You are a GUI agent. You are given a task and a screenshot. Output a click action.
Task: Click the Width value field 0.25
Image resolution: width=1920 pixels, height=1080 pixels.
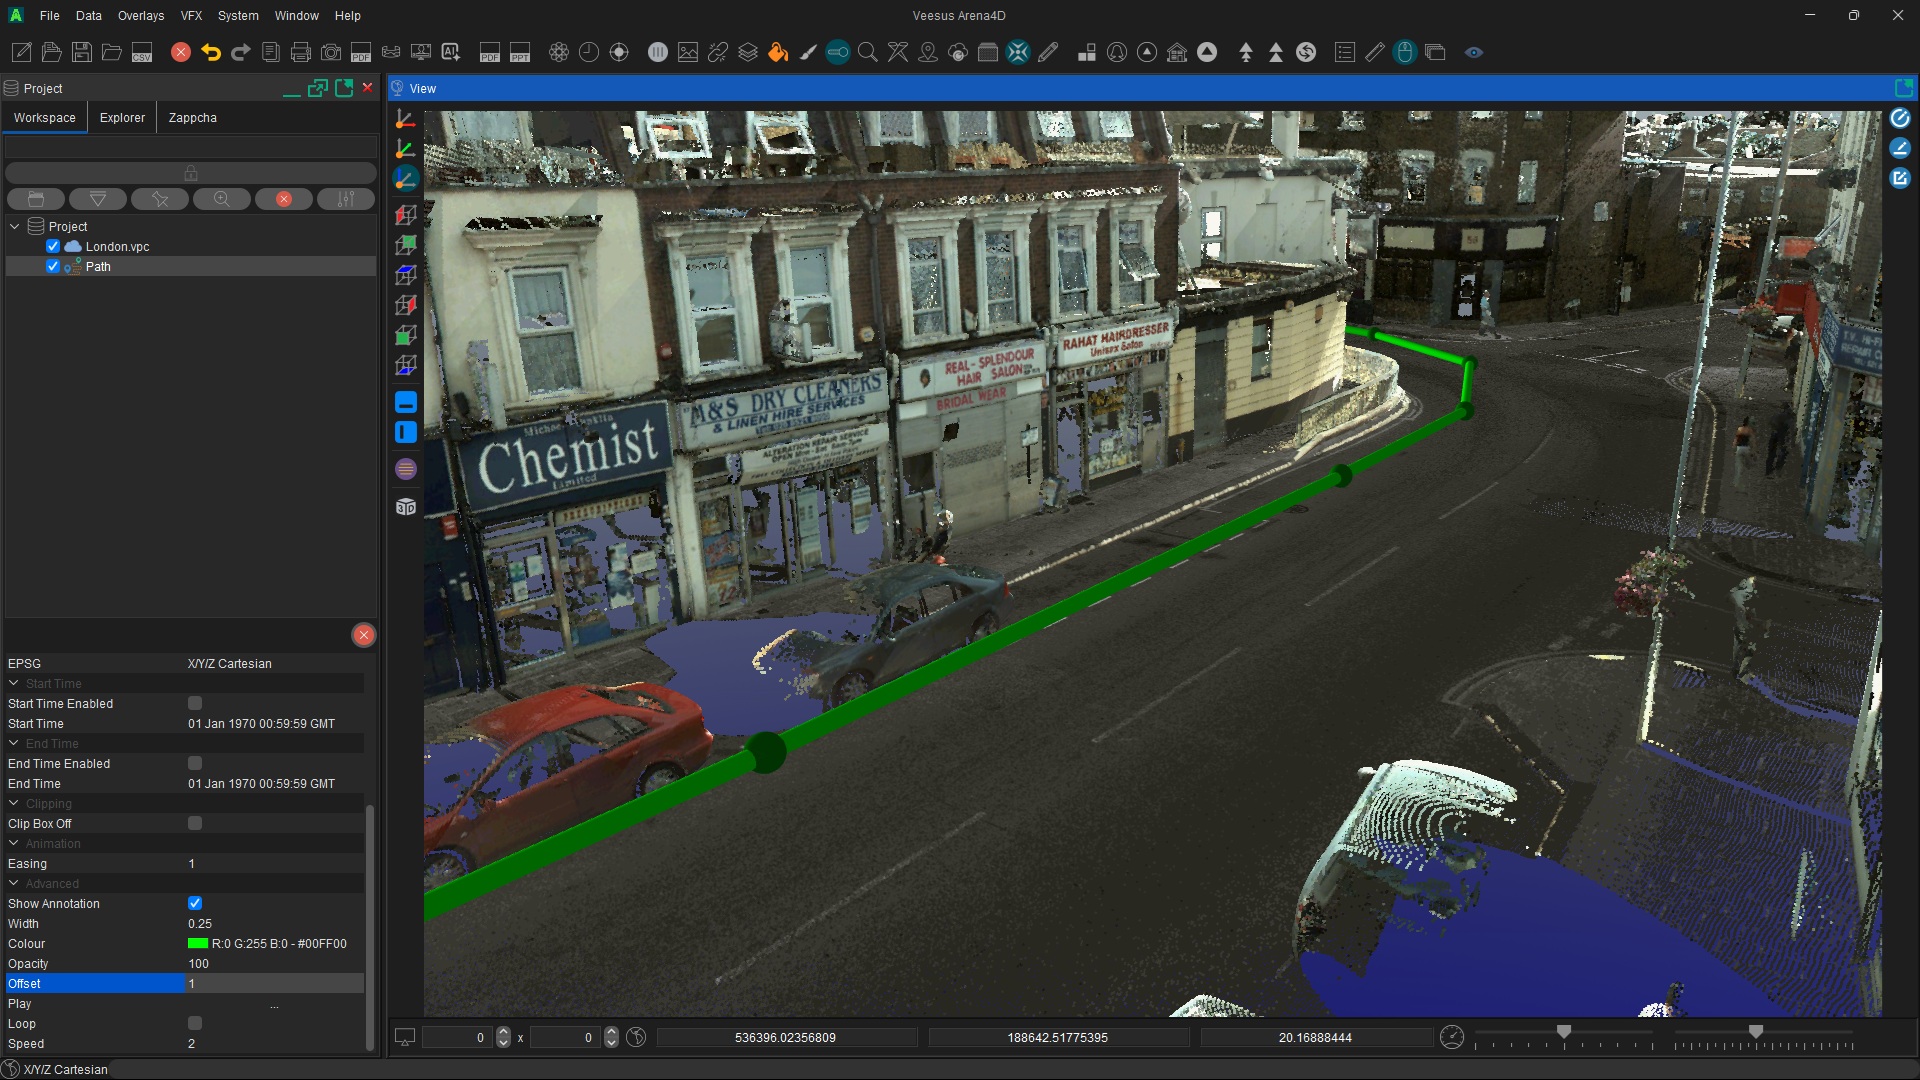275,923
